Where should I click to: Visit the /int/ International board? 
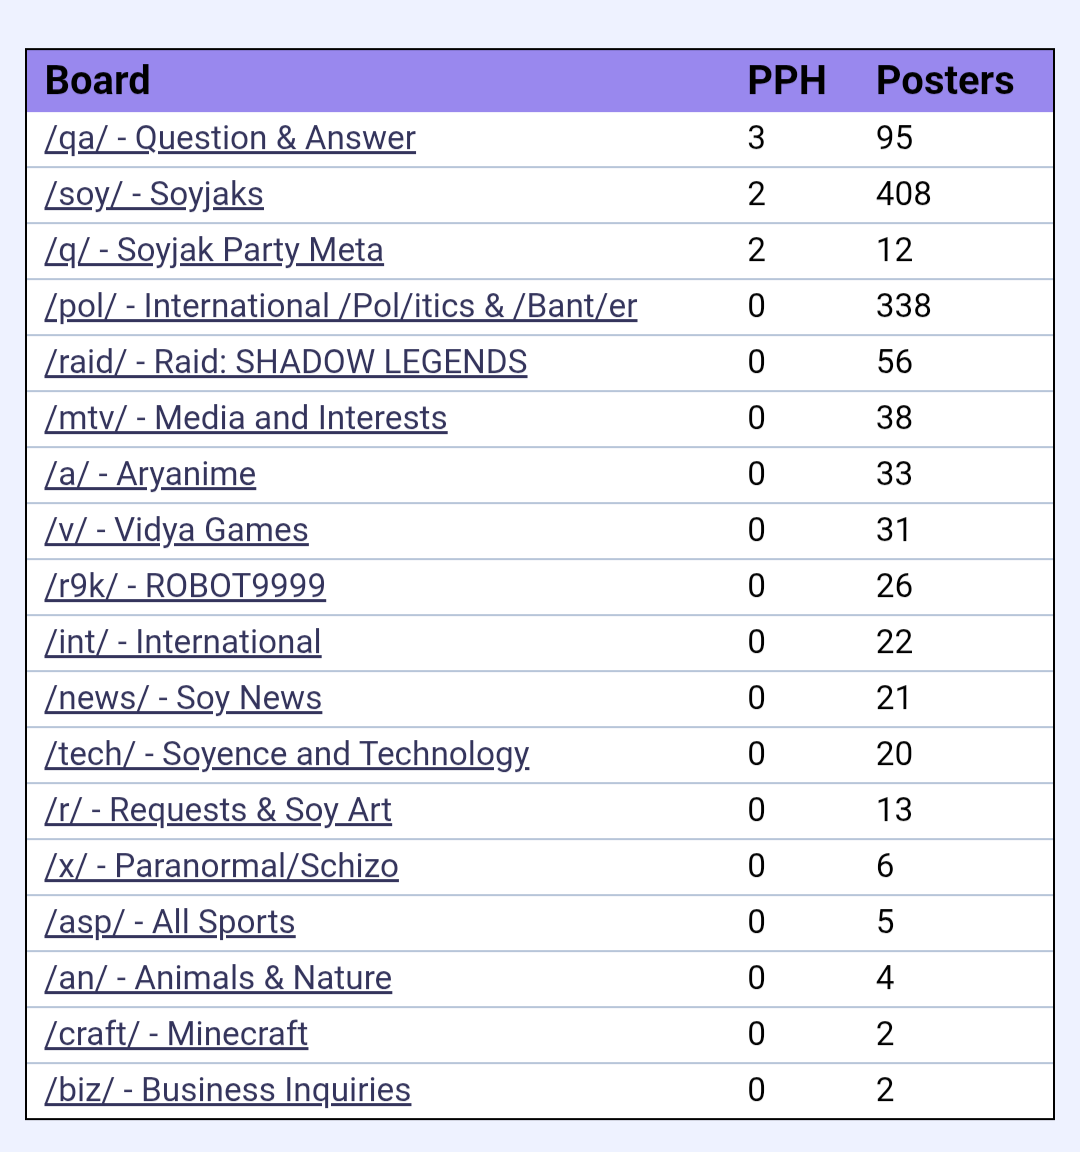183,642
